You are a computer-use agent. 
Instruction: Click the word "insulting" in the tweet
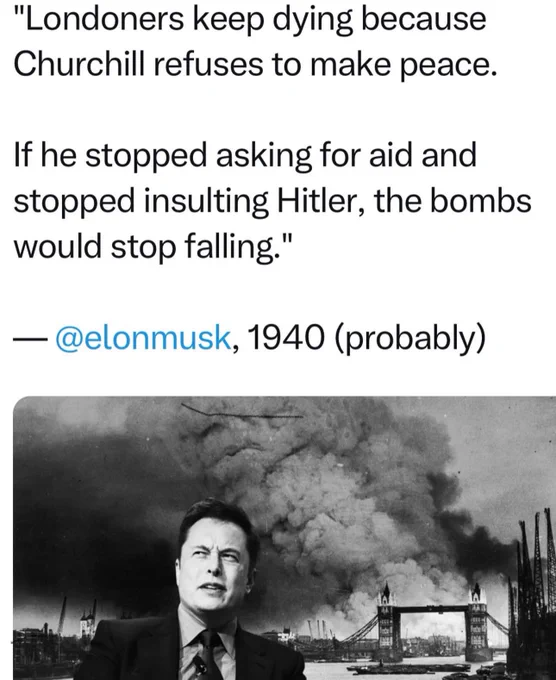pos(206,202)
